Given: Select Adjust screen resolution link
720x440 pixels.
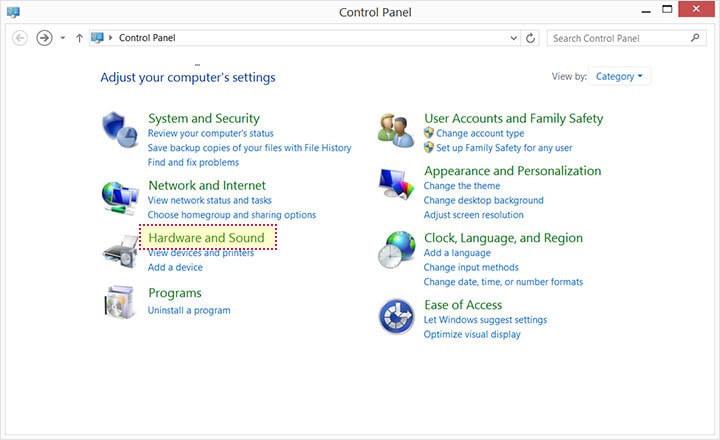Looking at the screenshot, I should [473, 215].
